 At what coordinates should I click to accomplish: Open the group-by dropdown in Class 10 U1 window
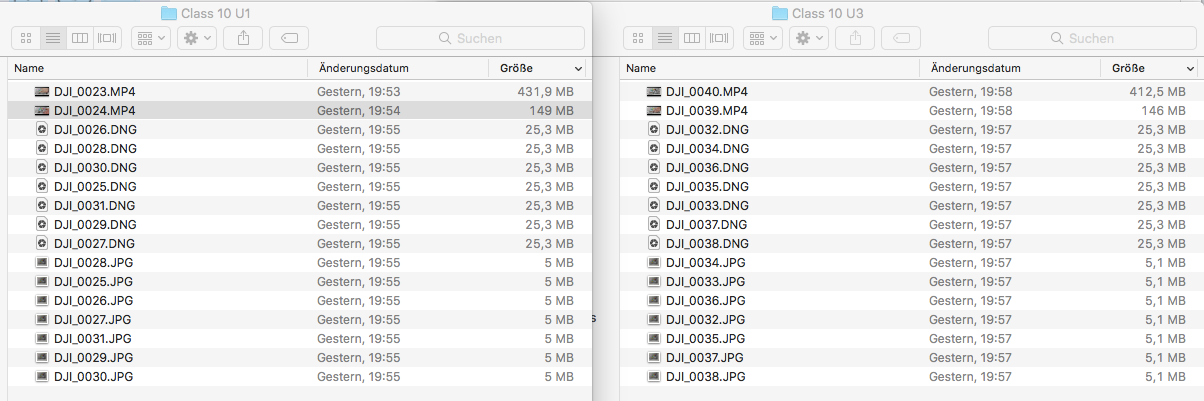(x=151, y=38)
